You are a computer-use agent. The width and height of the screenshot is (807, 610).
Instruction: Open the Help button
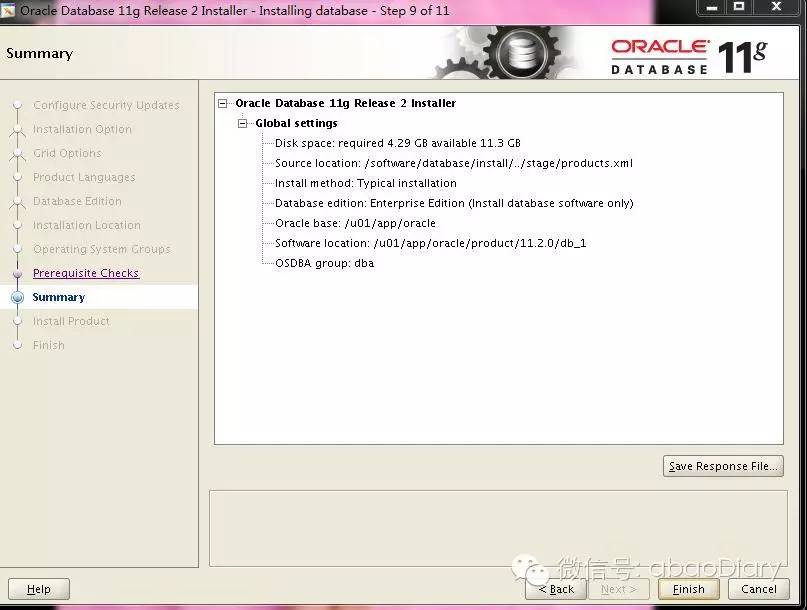click(39, 589)
